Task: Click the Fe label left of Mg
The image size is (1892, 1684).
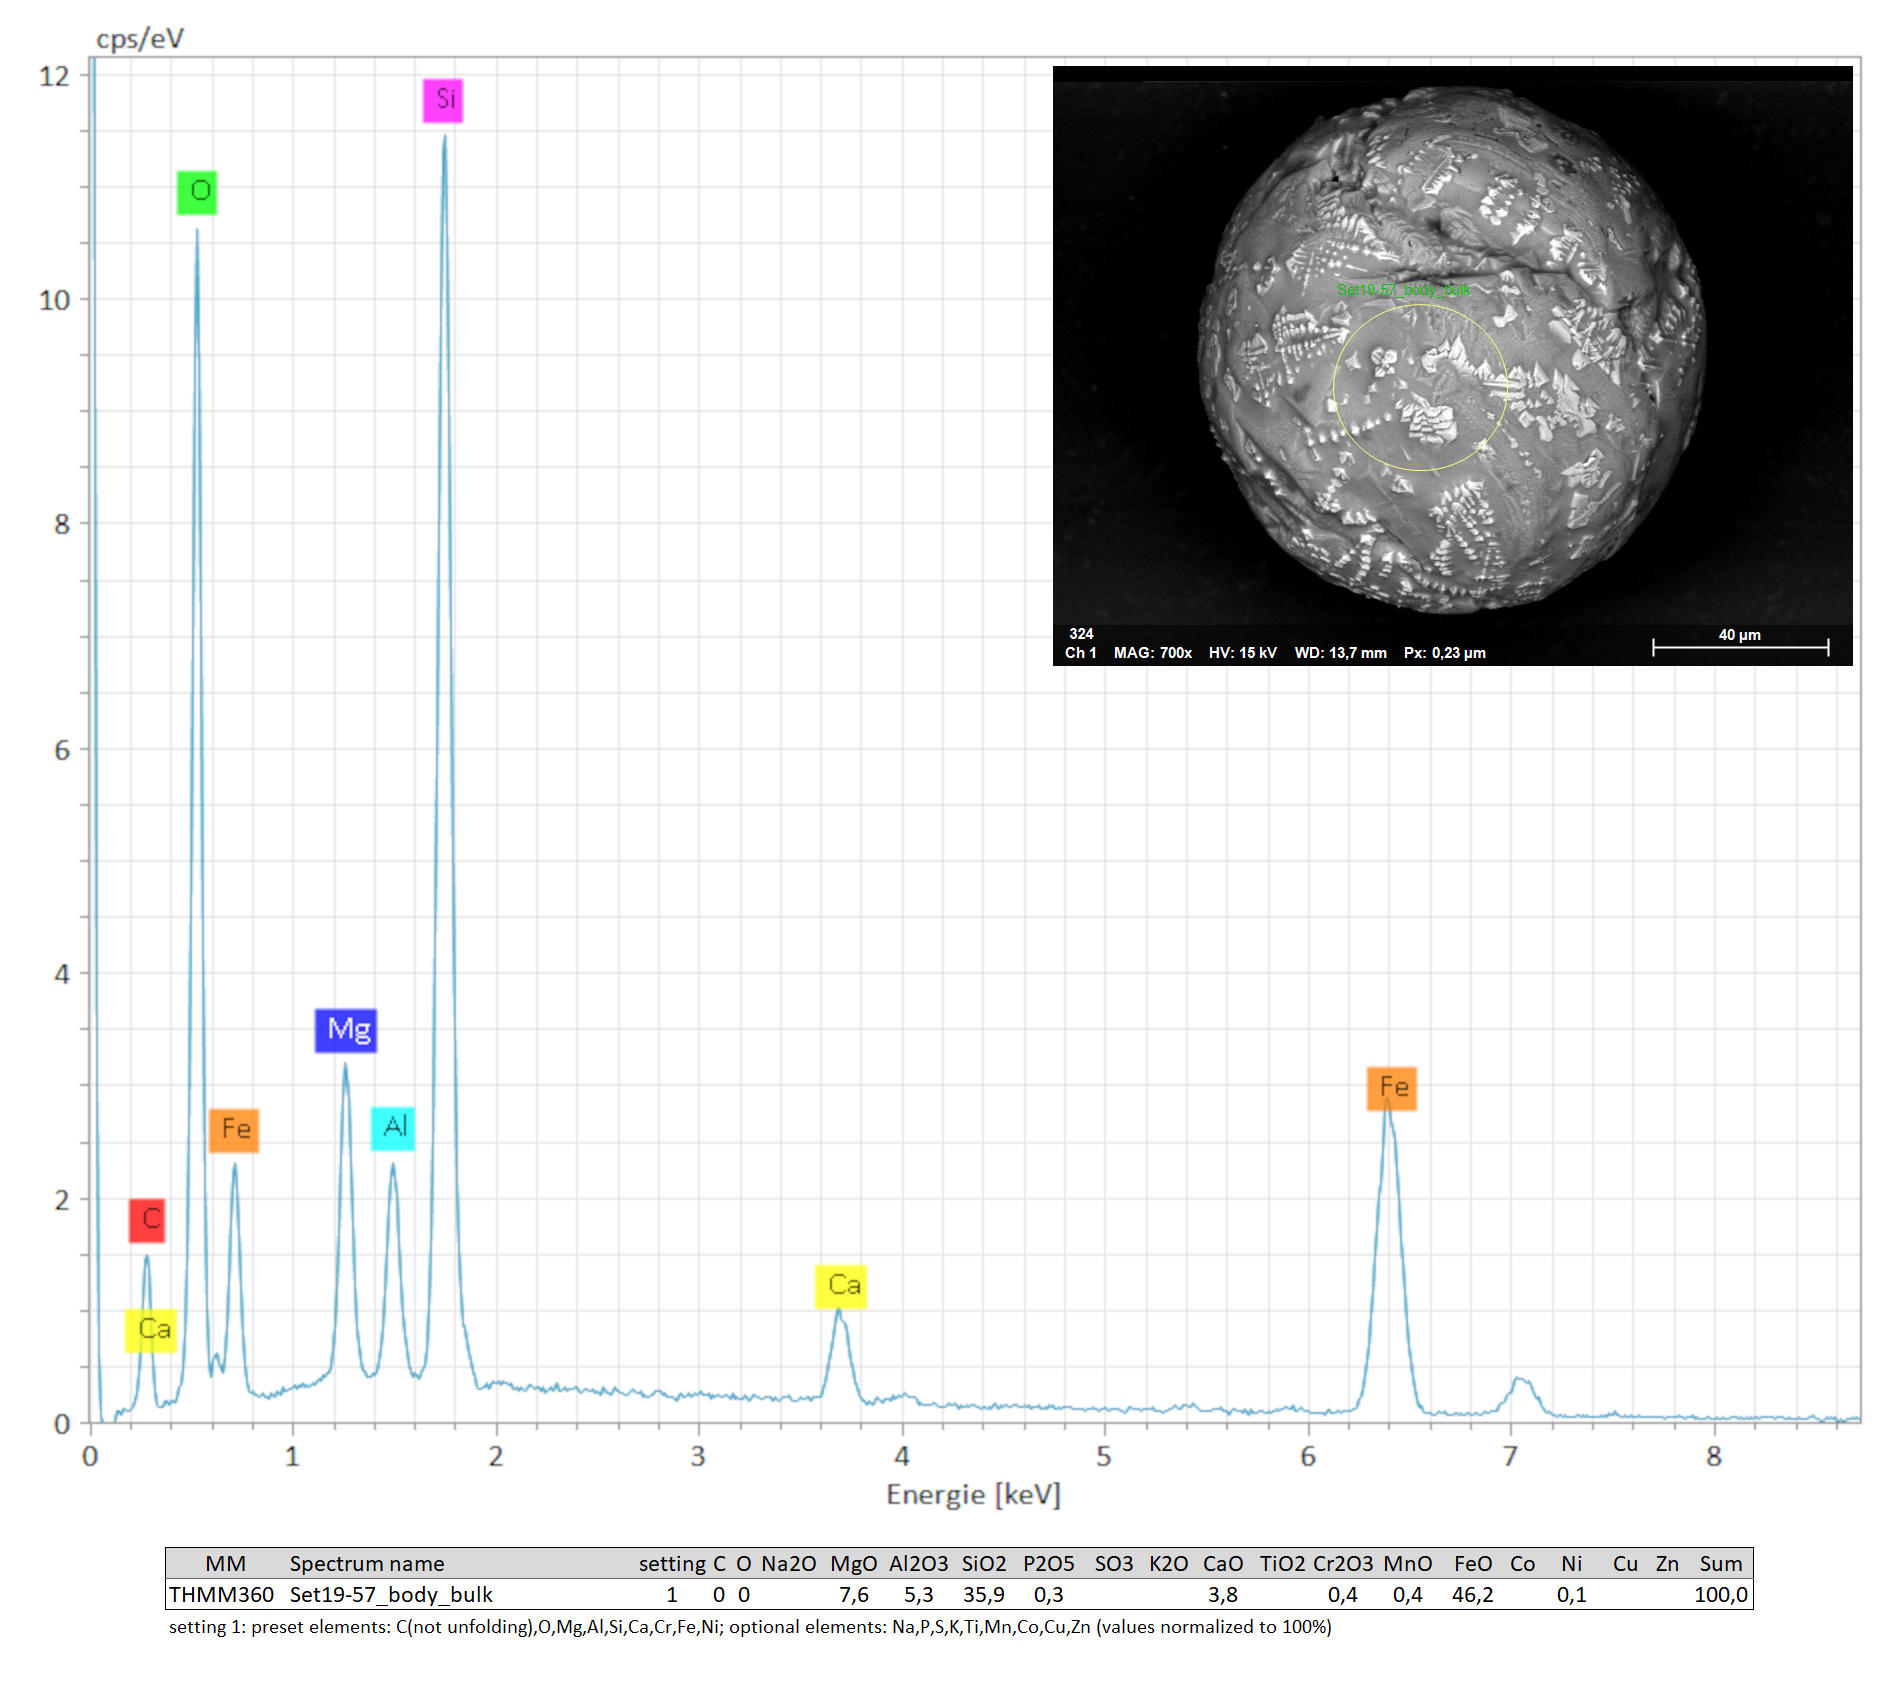Action: tap(234, 1130)
